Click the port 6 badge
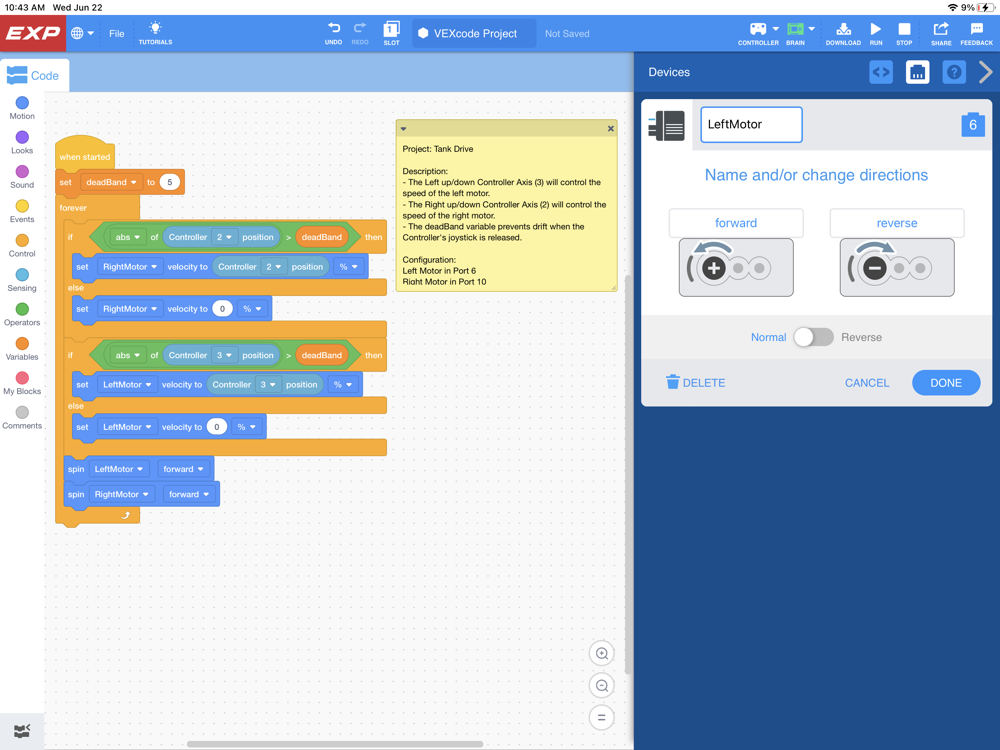This screenshot has width=1000, height=750. tap(973, 125)
